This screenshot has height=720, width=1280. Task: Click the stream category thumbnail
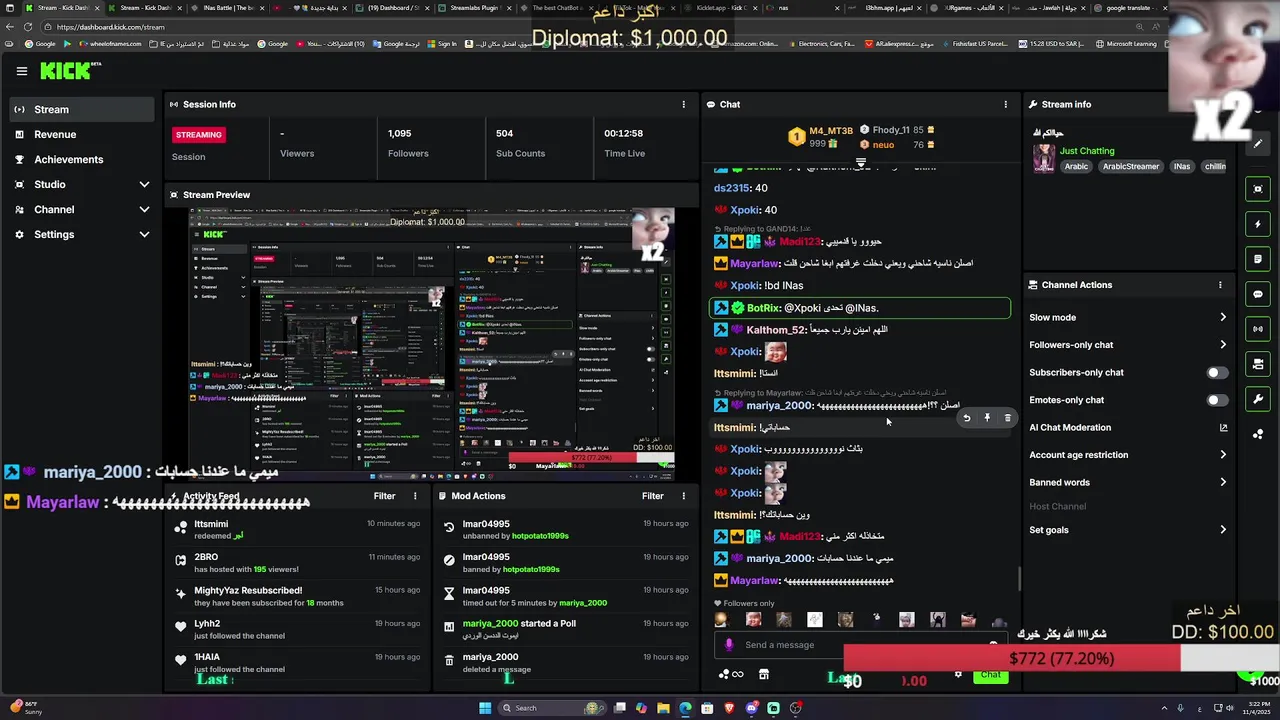[x=1044, y=158]
